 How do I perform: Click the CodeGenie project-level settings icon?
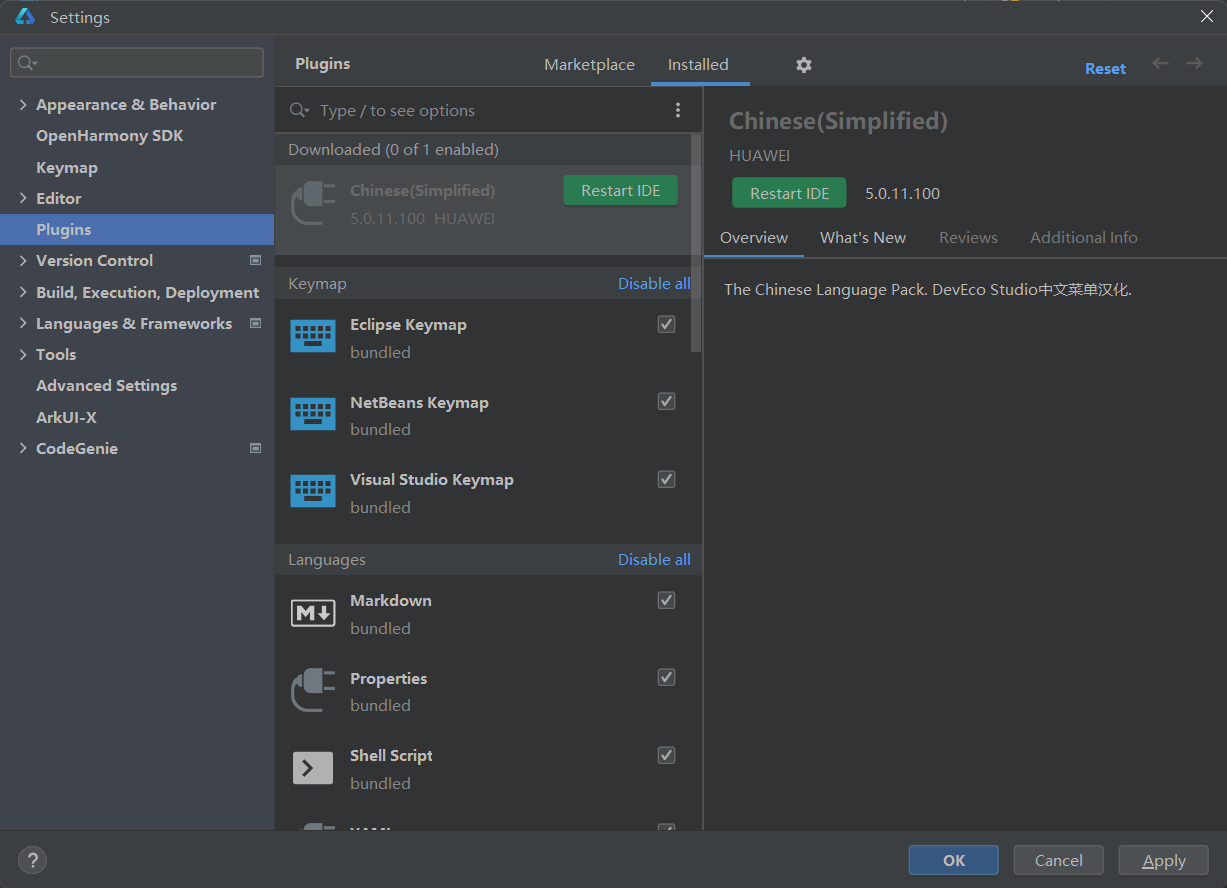click(255, 448)
